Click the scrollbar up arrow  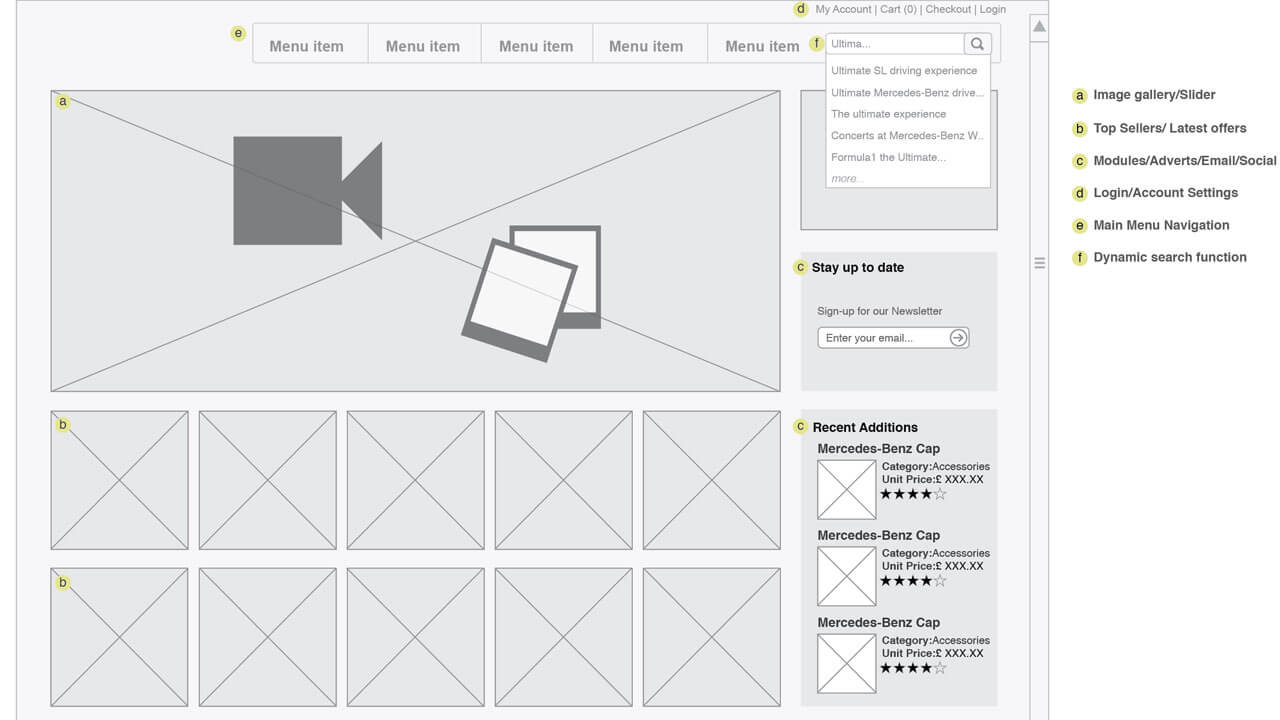pos(1040,27)
